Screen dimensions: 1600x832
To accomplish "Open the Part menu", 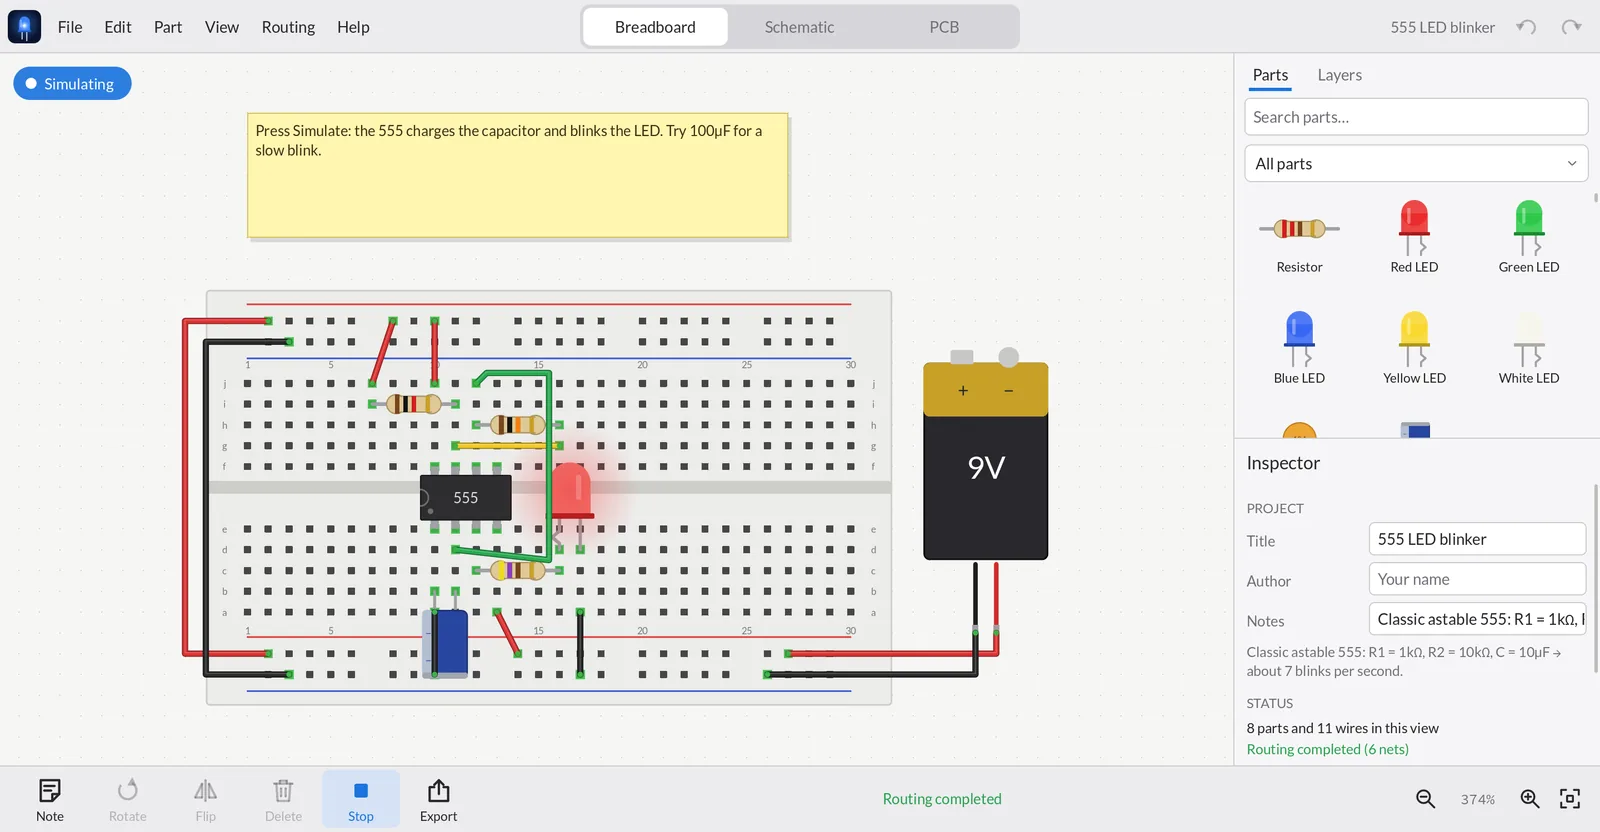I will 168,27.
